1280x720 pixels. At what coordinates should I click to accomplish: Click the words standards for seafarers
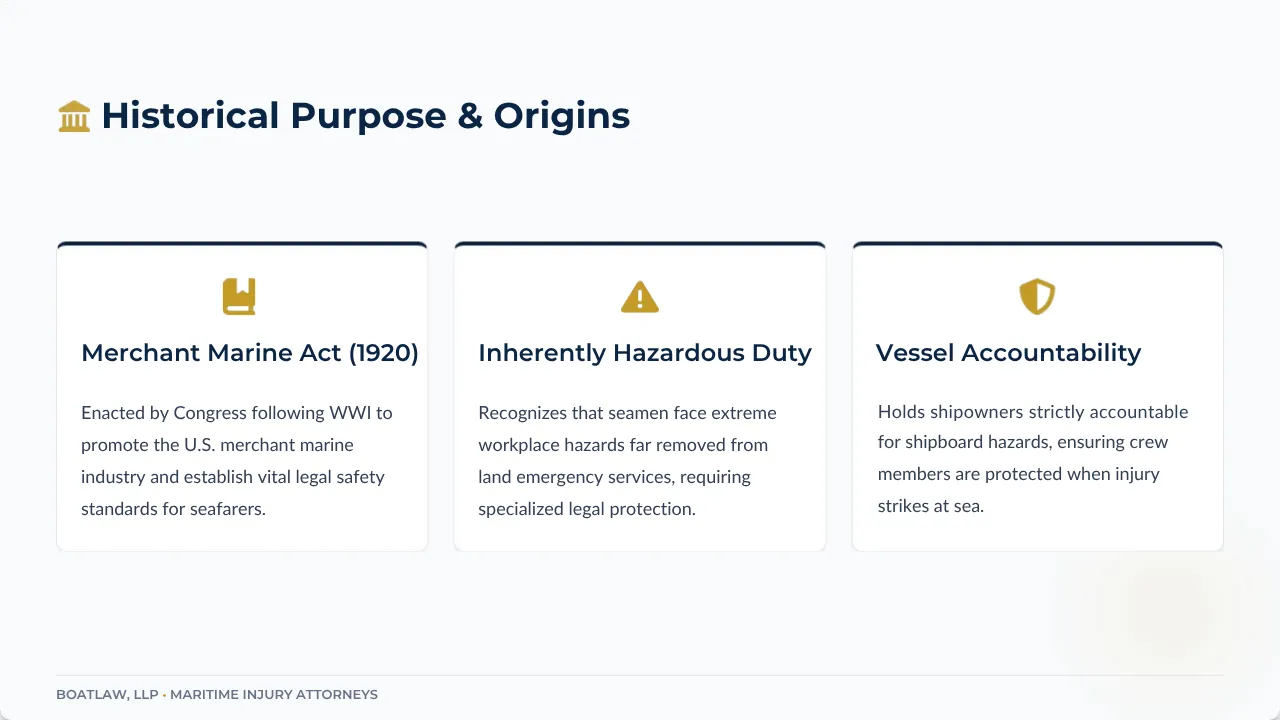point(173,509)
